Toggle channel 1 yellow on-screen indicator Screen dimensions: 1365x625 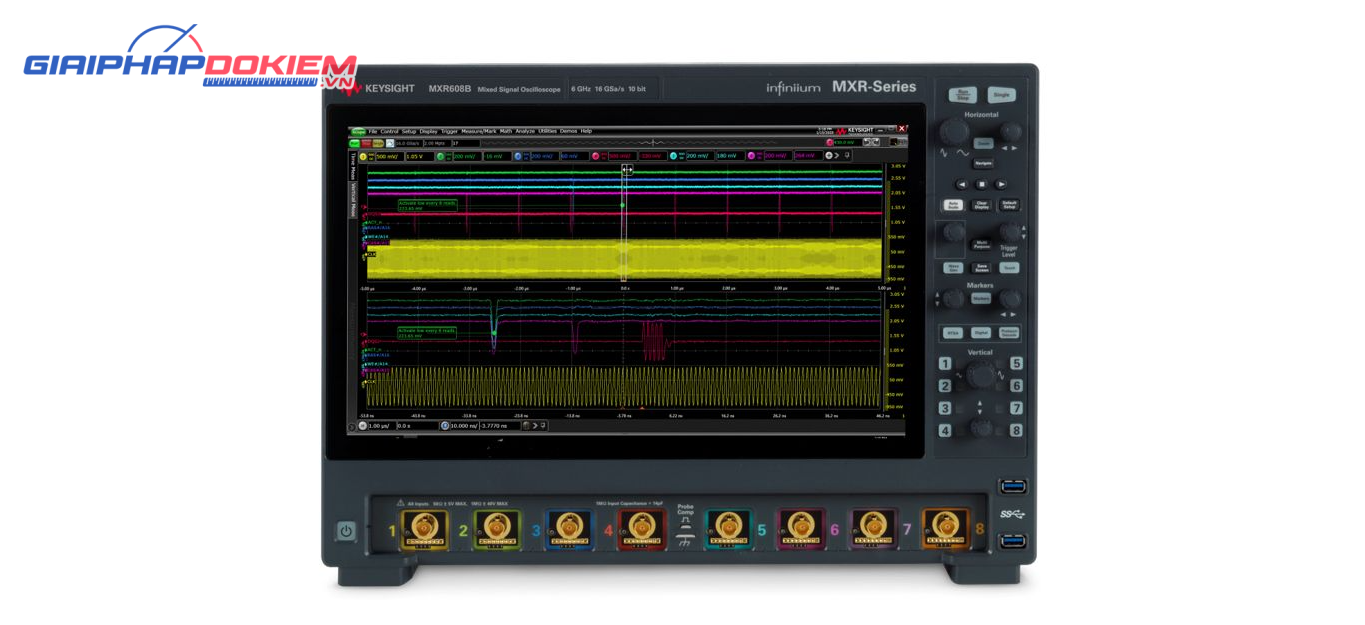tap(363, 156)
